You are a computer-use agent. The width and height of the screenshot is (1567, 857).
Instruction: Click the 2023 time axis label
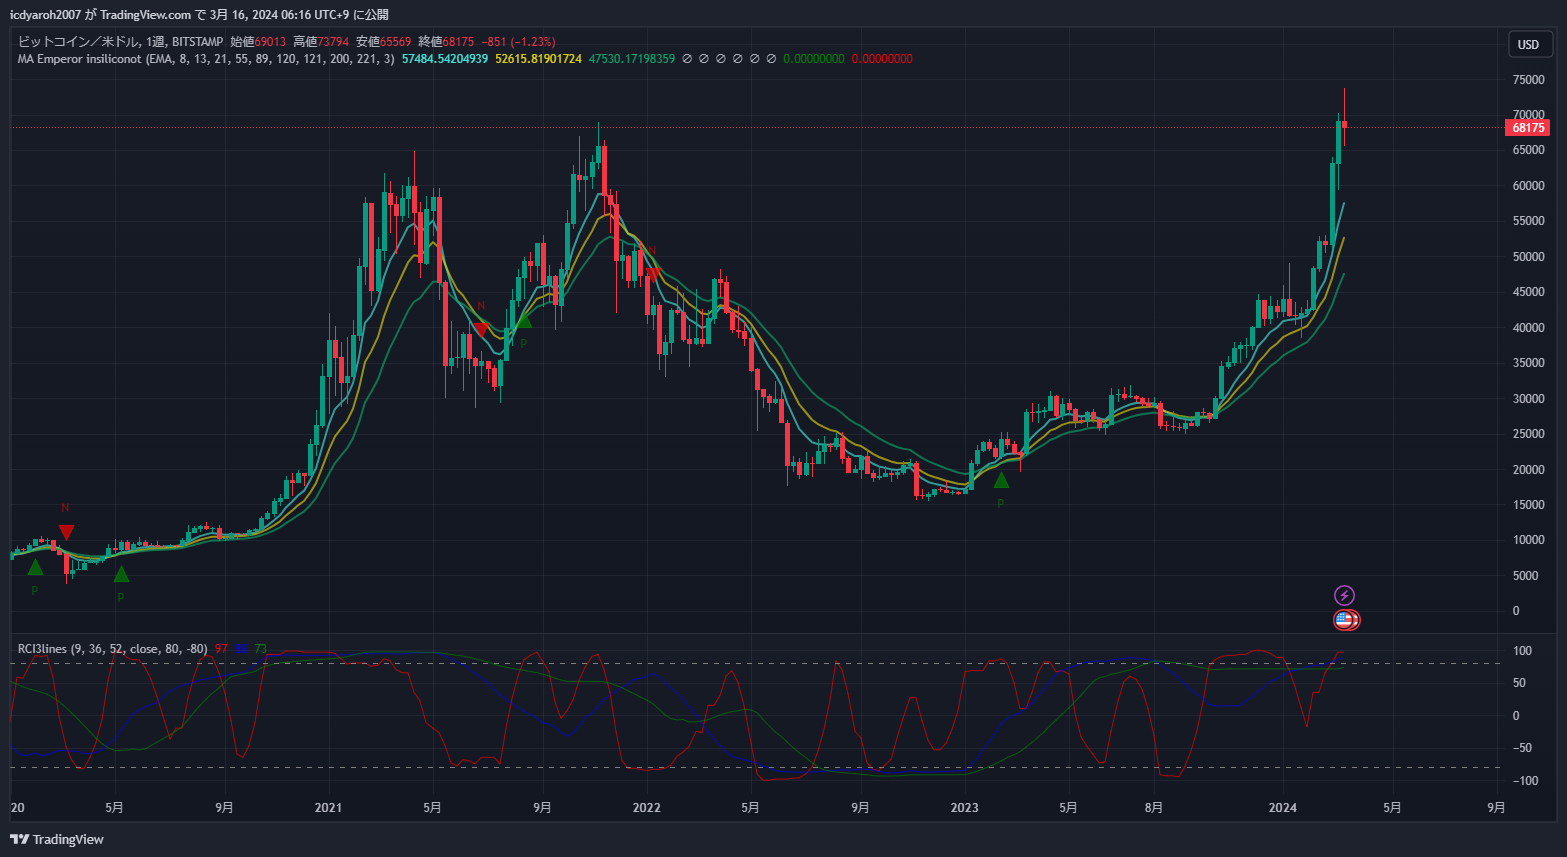tap(965, 808)
